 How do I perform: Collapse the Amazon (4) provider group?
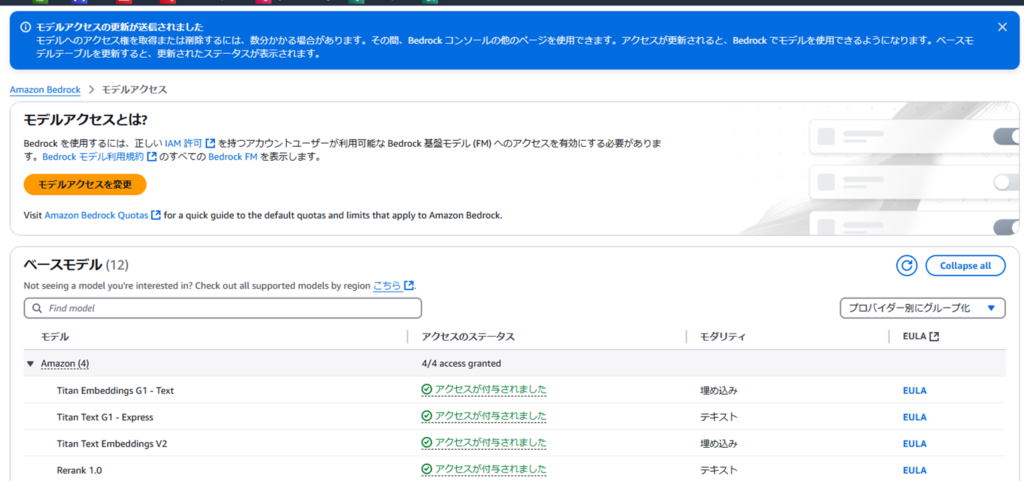coord(30,364)
